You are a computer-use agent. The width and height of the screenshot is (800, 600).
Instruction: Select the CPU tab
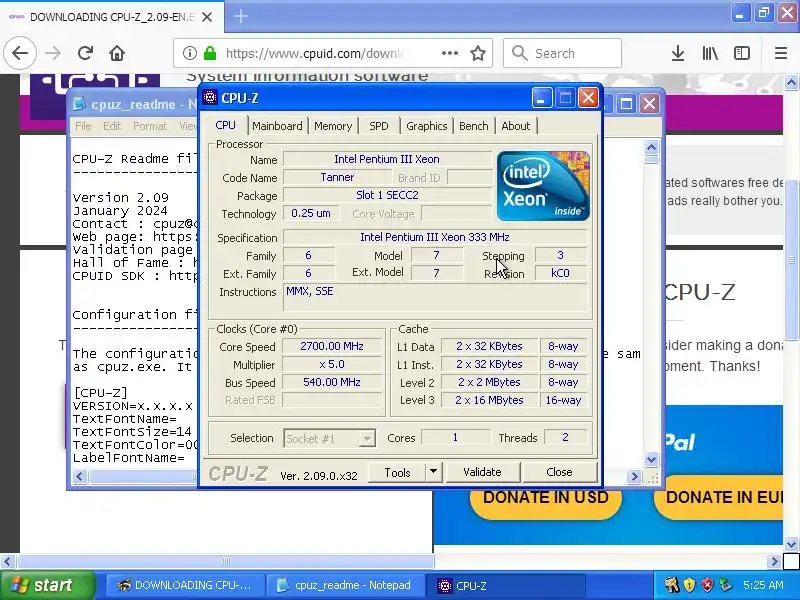pos(225,126)
